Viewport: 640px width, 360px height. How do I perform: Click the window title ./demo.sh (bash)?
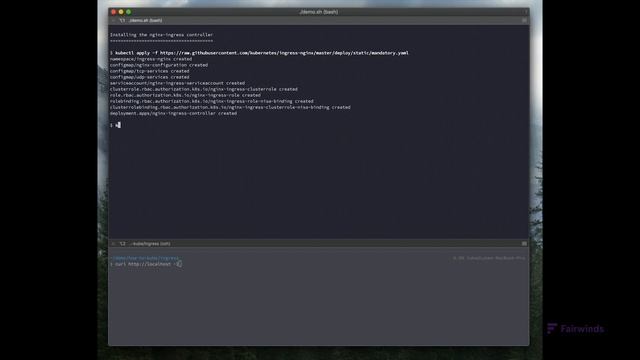(318, 12)
